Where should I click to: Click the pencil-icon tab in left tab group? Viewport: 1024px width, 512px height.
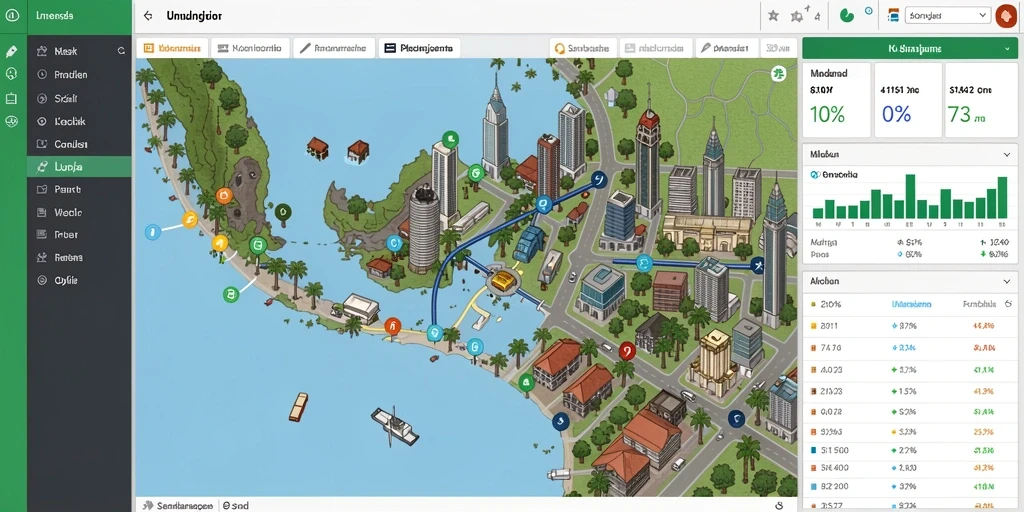point(334,48)
